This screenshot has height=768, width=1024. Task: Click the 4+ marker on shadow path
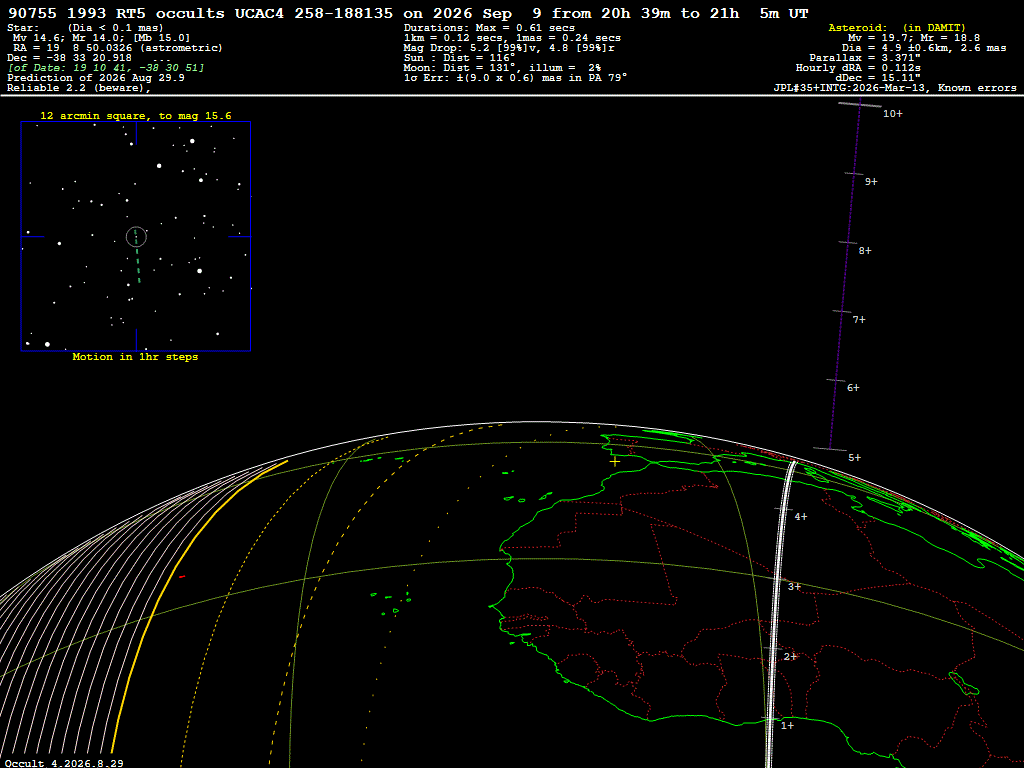[801, 517]
